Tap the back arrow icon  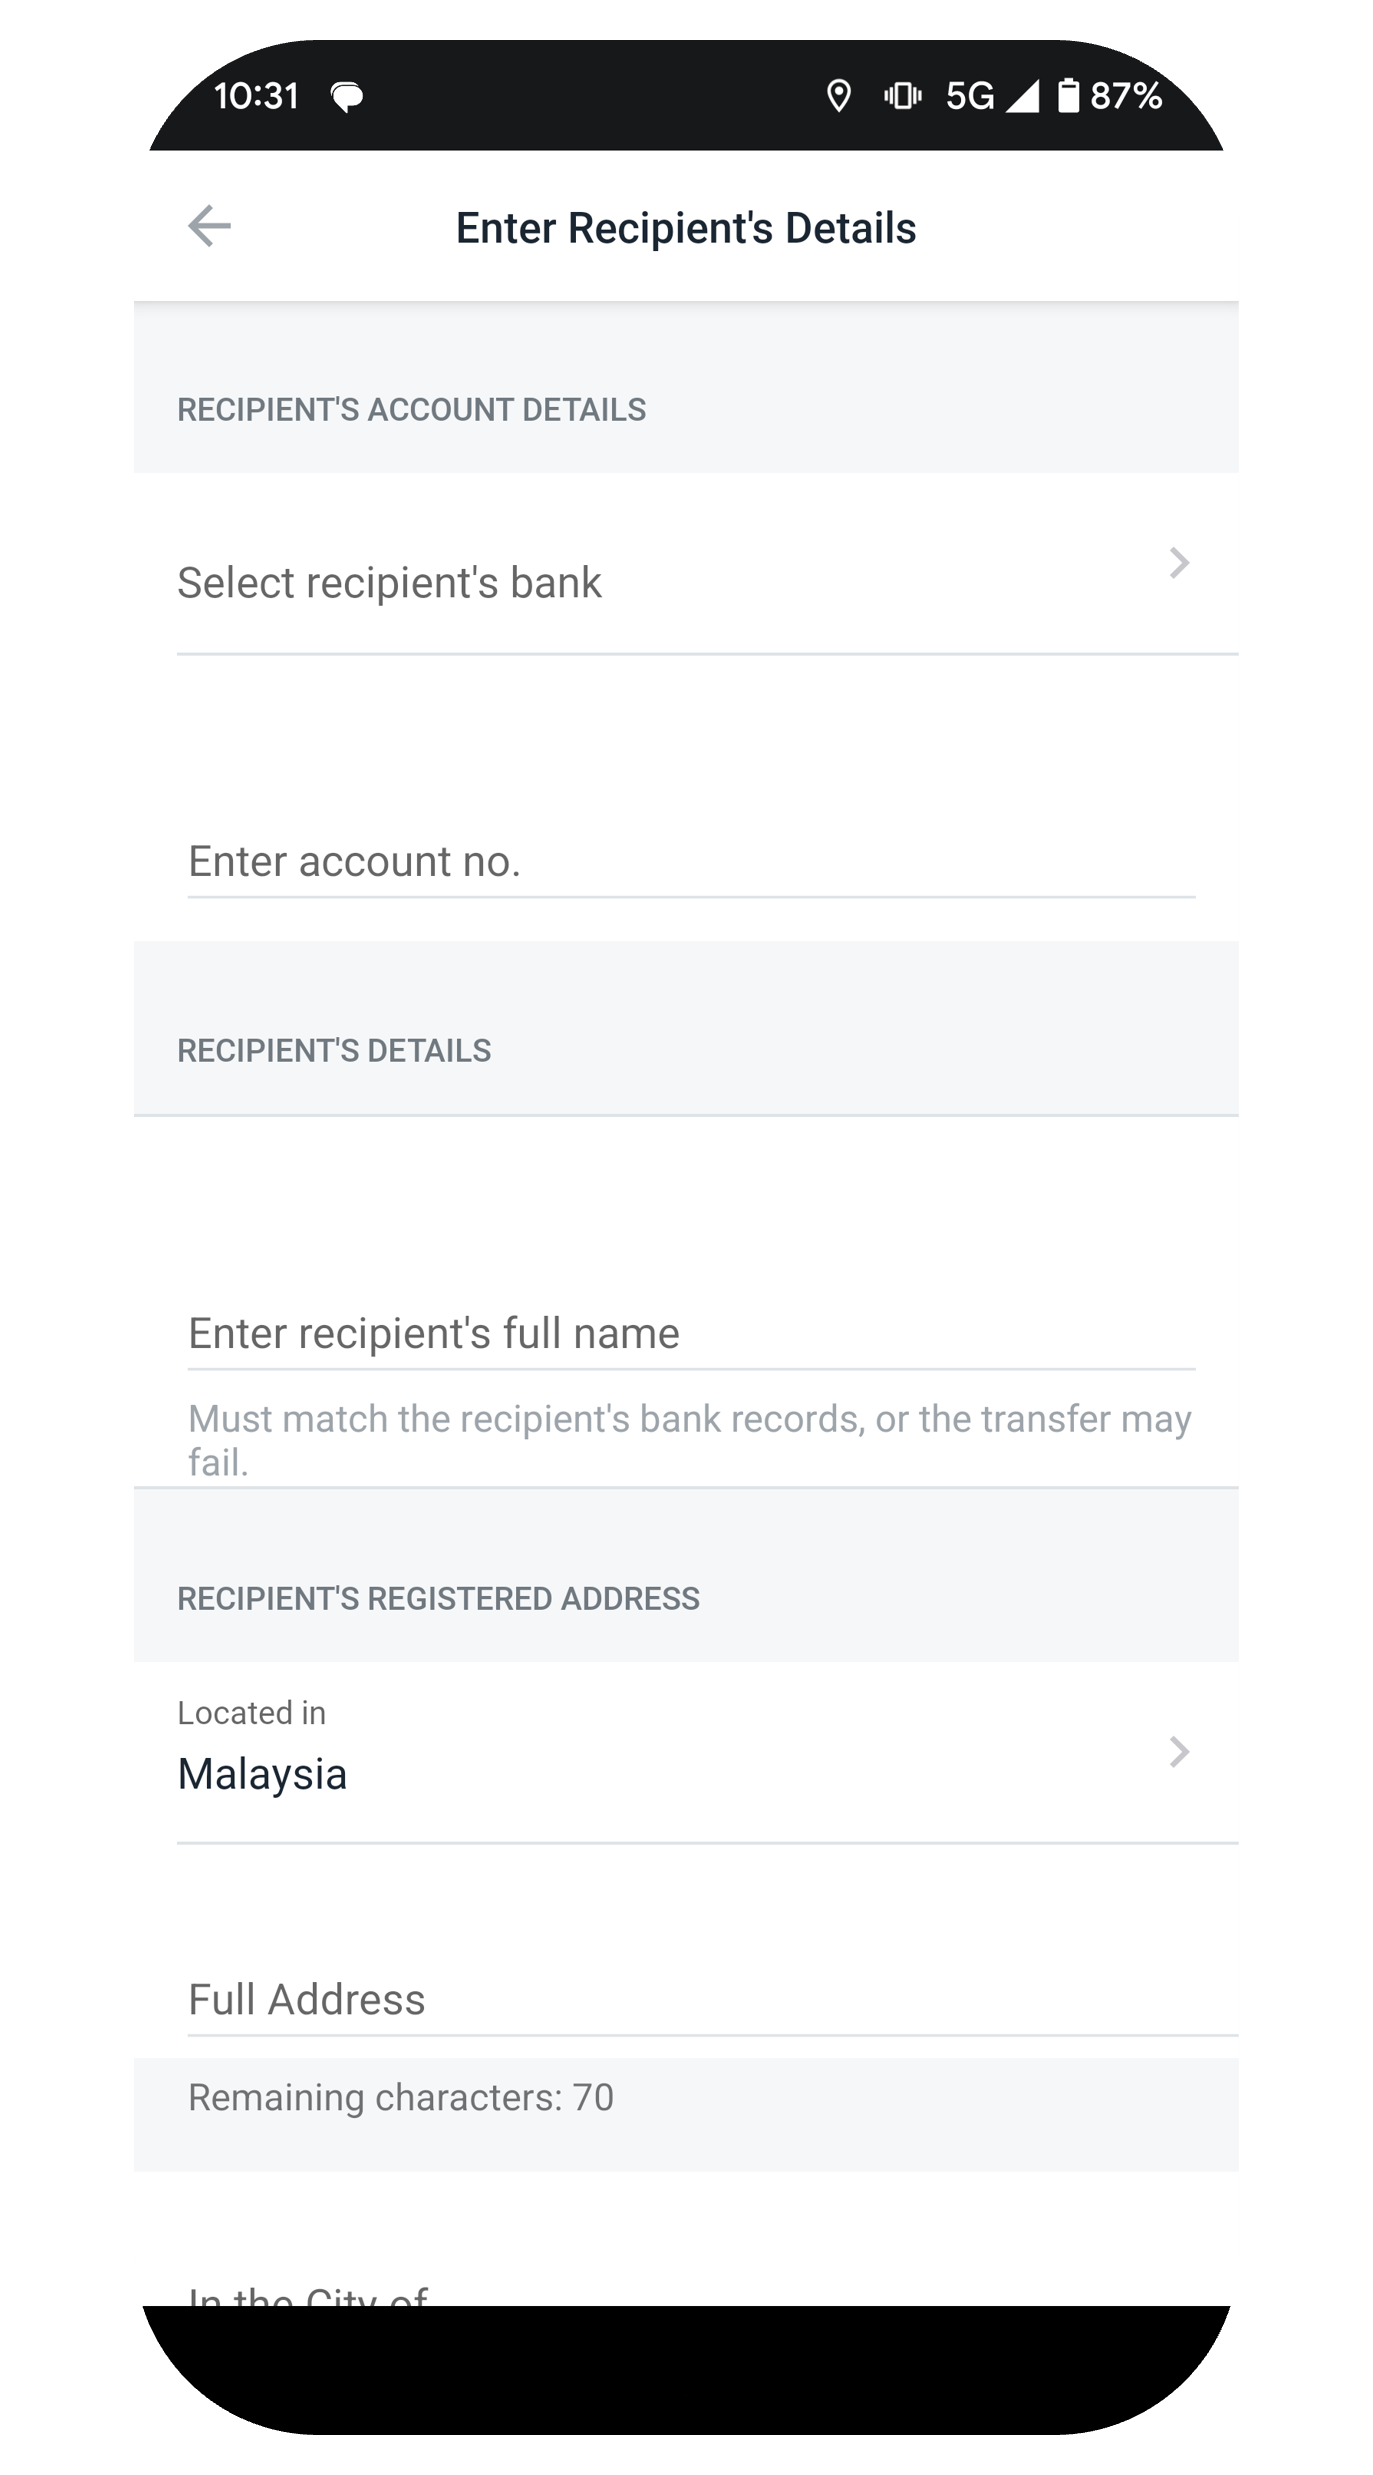coord(209,226)
